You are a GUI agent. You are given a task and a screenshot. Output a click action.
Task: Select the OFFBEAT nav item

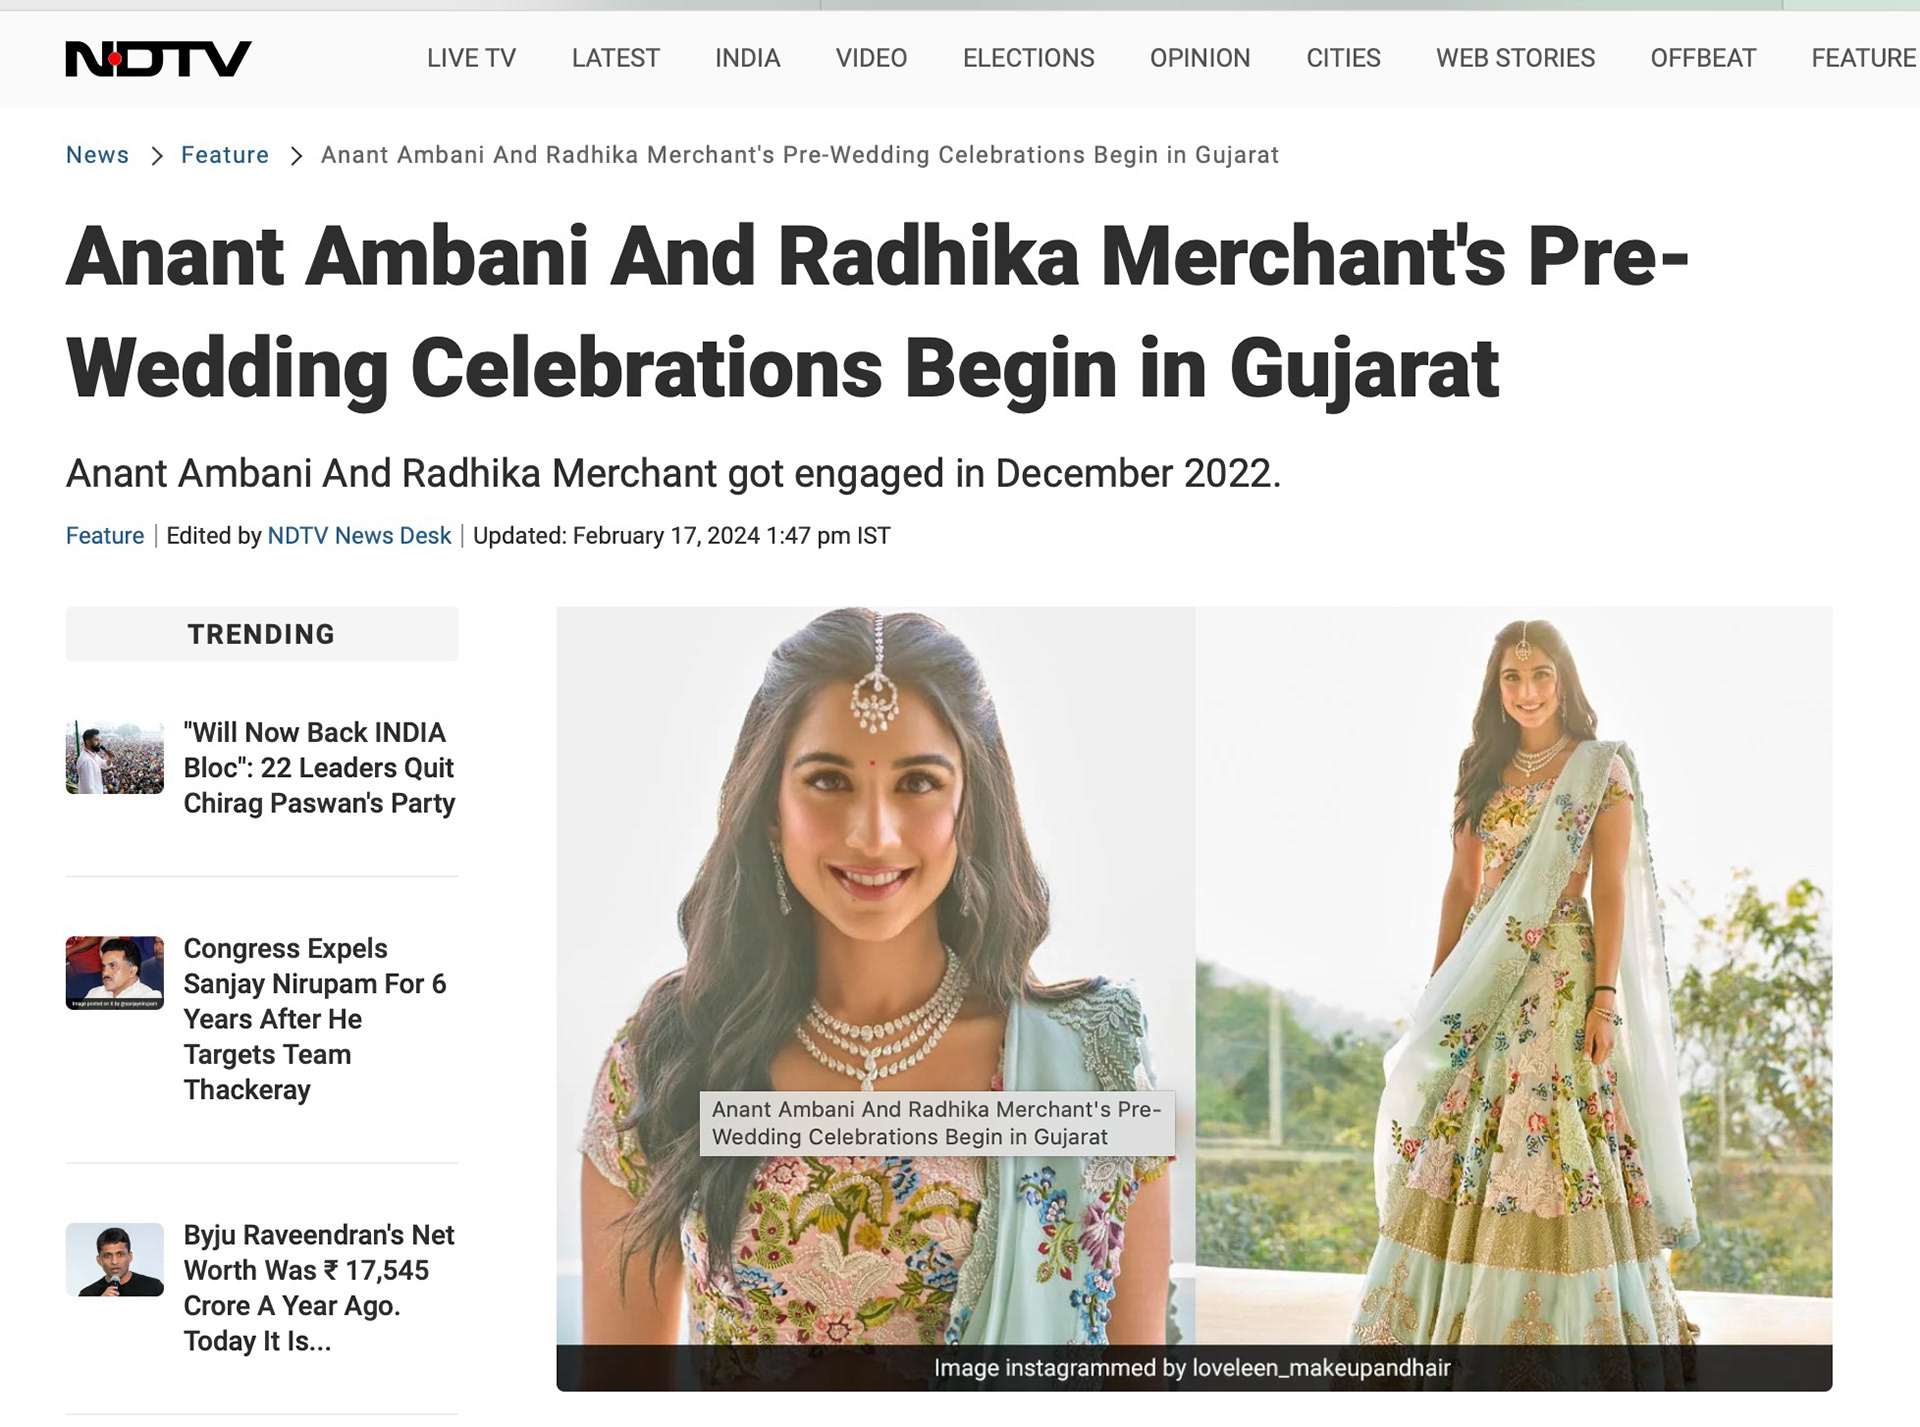(x=1703, y=58)
